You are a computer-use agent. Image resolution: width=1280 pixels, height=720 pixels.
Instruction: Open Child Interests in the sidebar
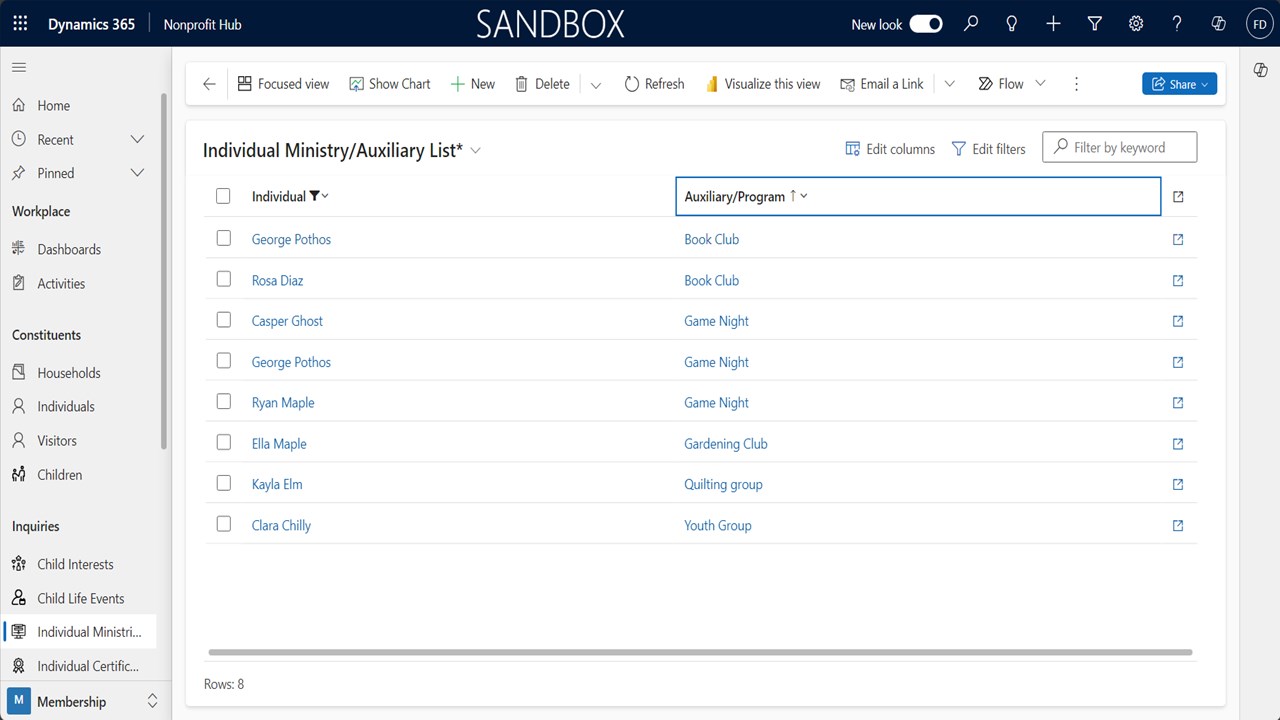coord(75,564)
